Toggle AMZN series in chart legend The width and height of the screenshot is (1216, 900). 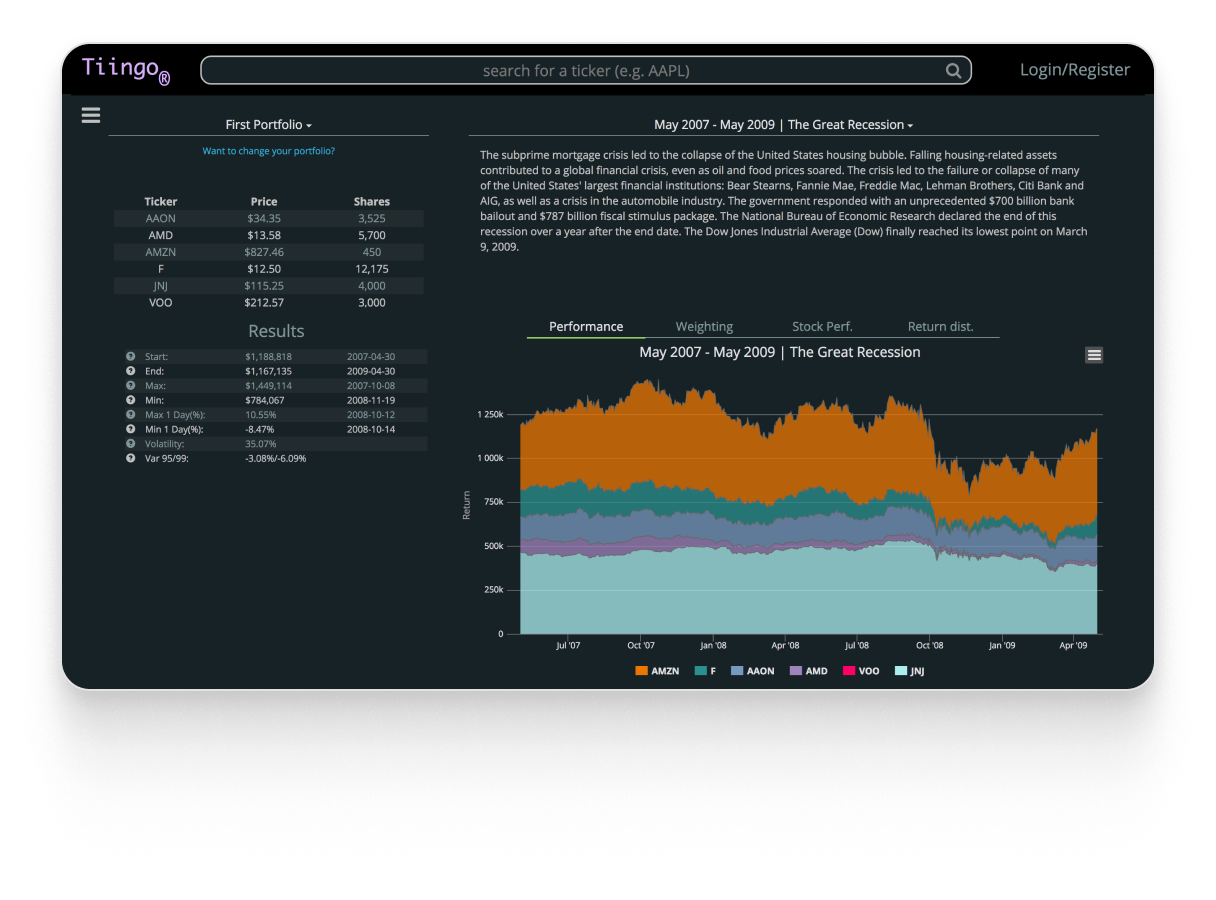point(657,671)
